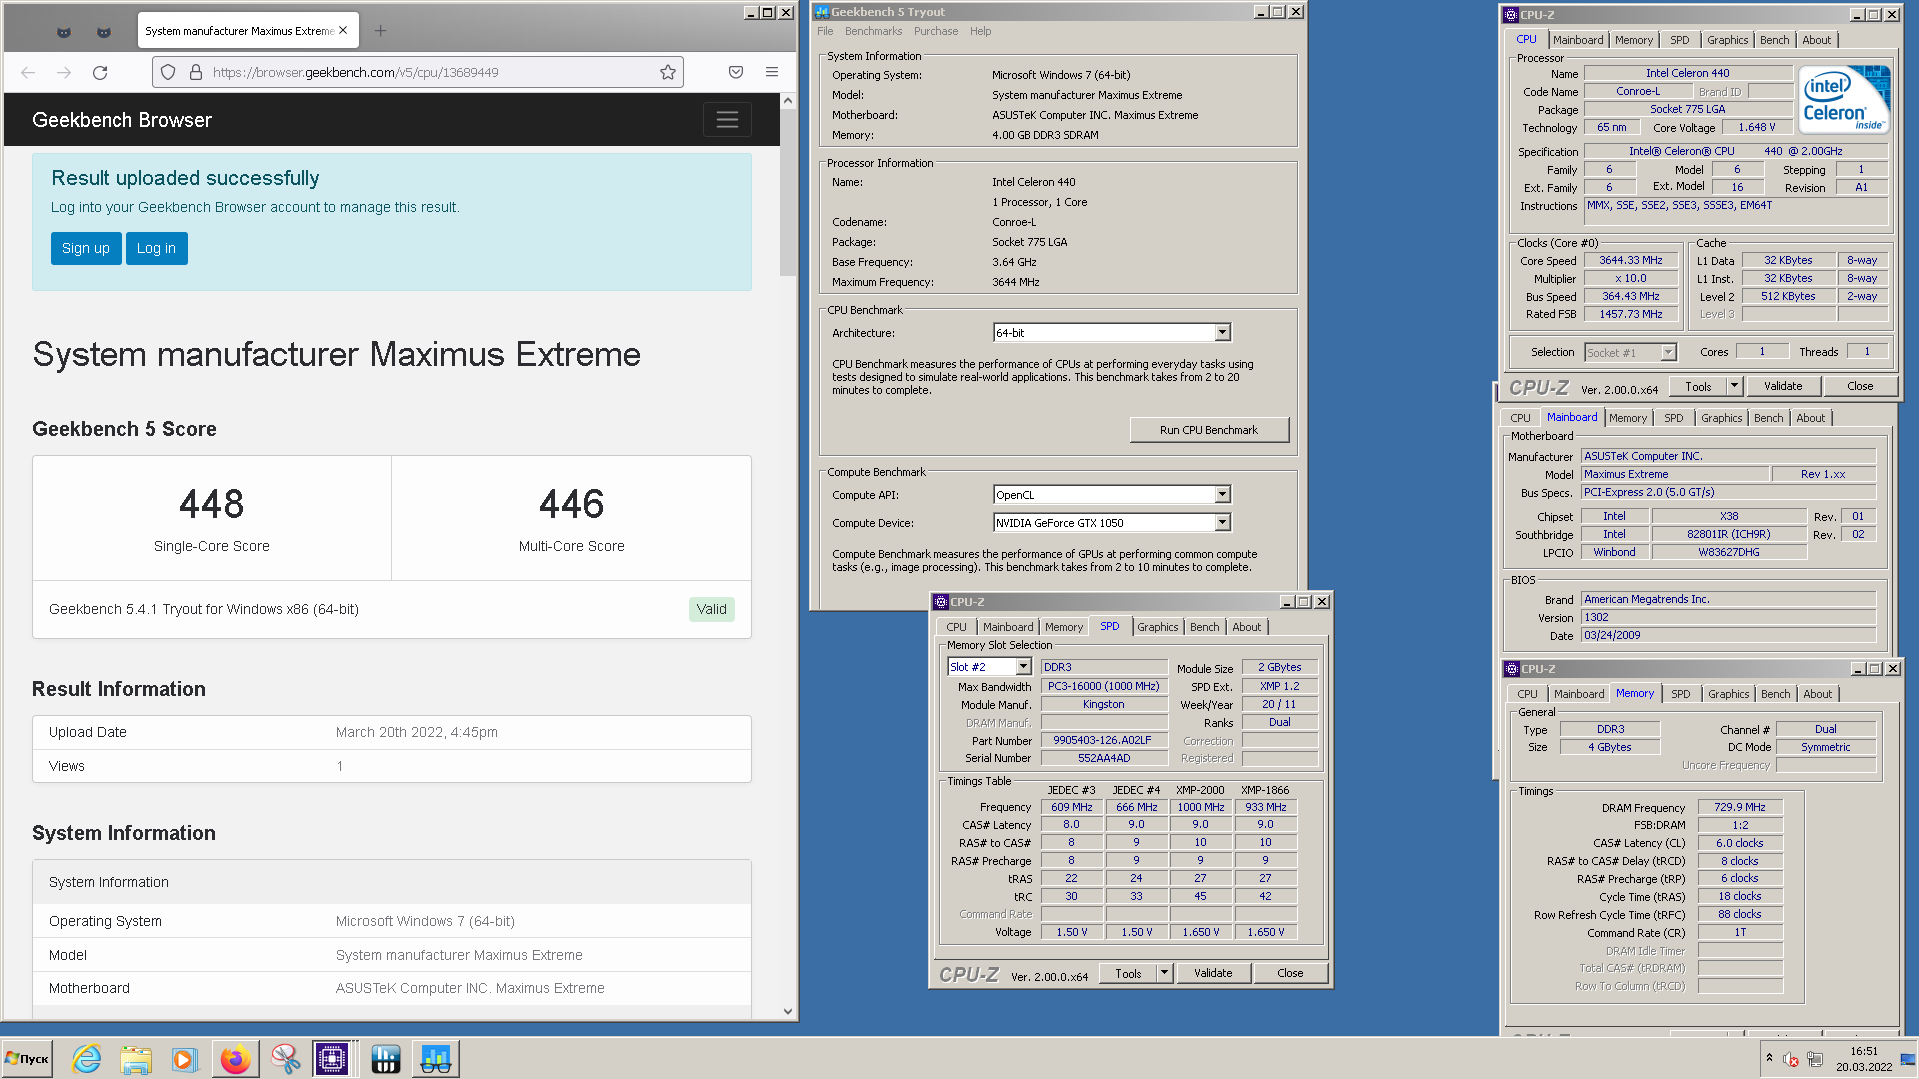Viewport: 1919px width, 1079px height.
Task: Click Core Voltage value 1.648 V
Action: click(1757, 128)
